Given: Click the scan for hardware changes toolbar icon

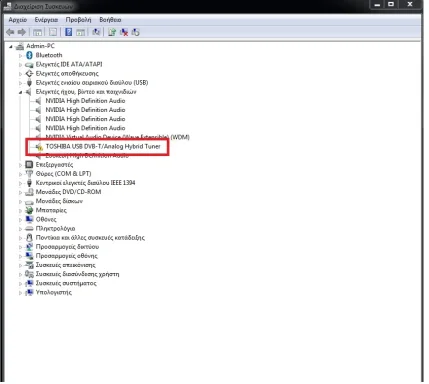Looking at the screenshot, I should click(x=96, y=32).
